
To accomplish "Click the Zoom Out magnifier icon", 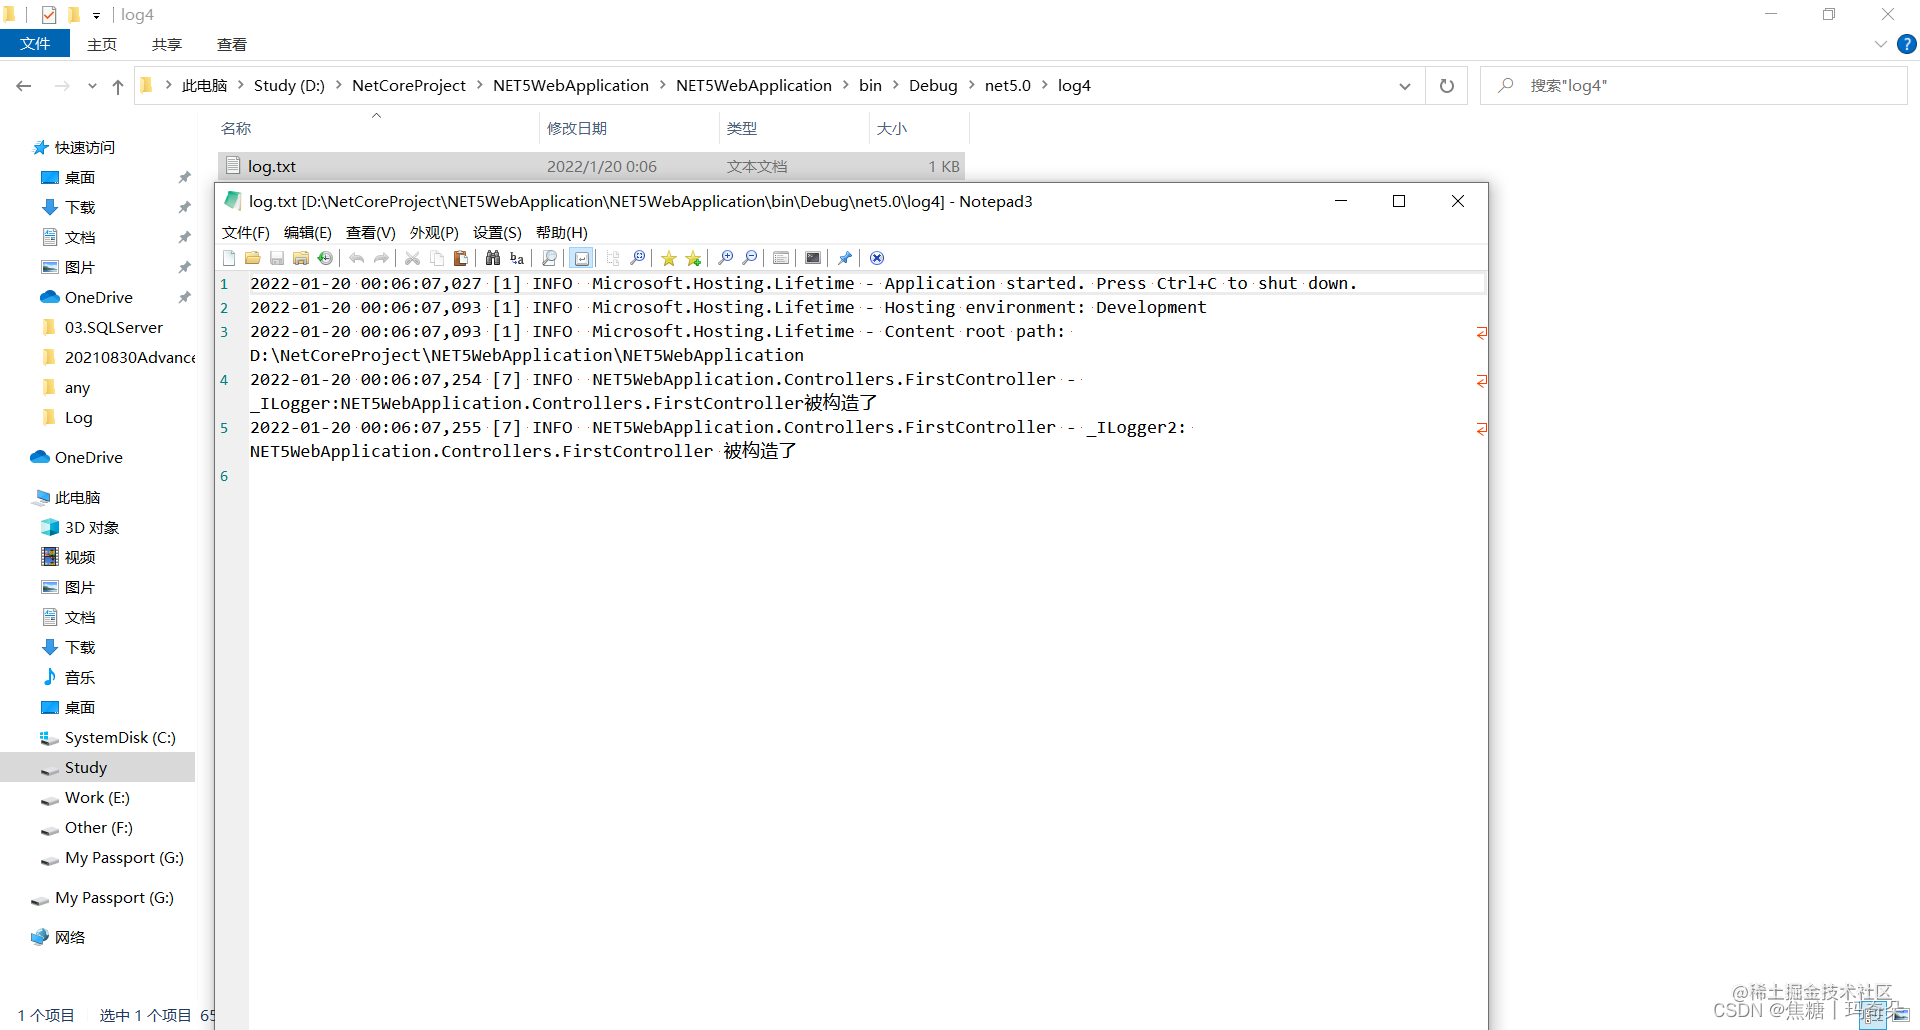I will (x=750, y=258).
